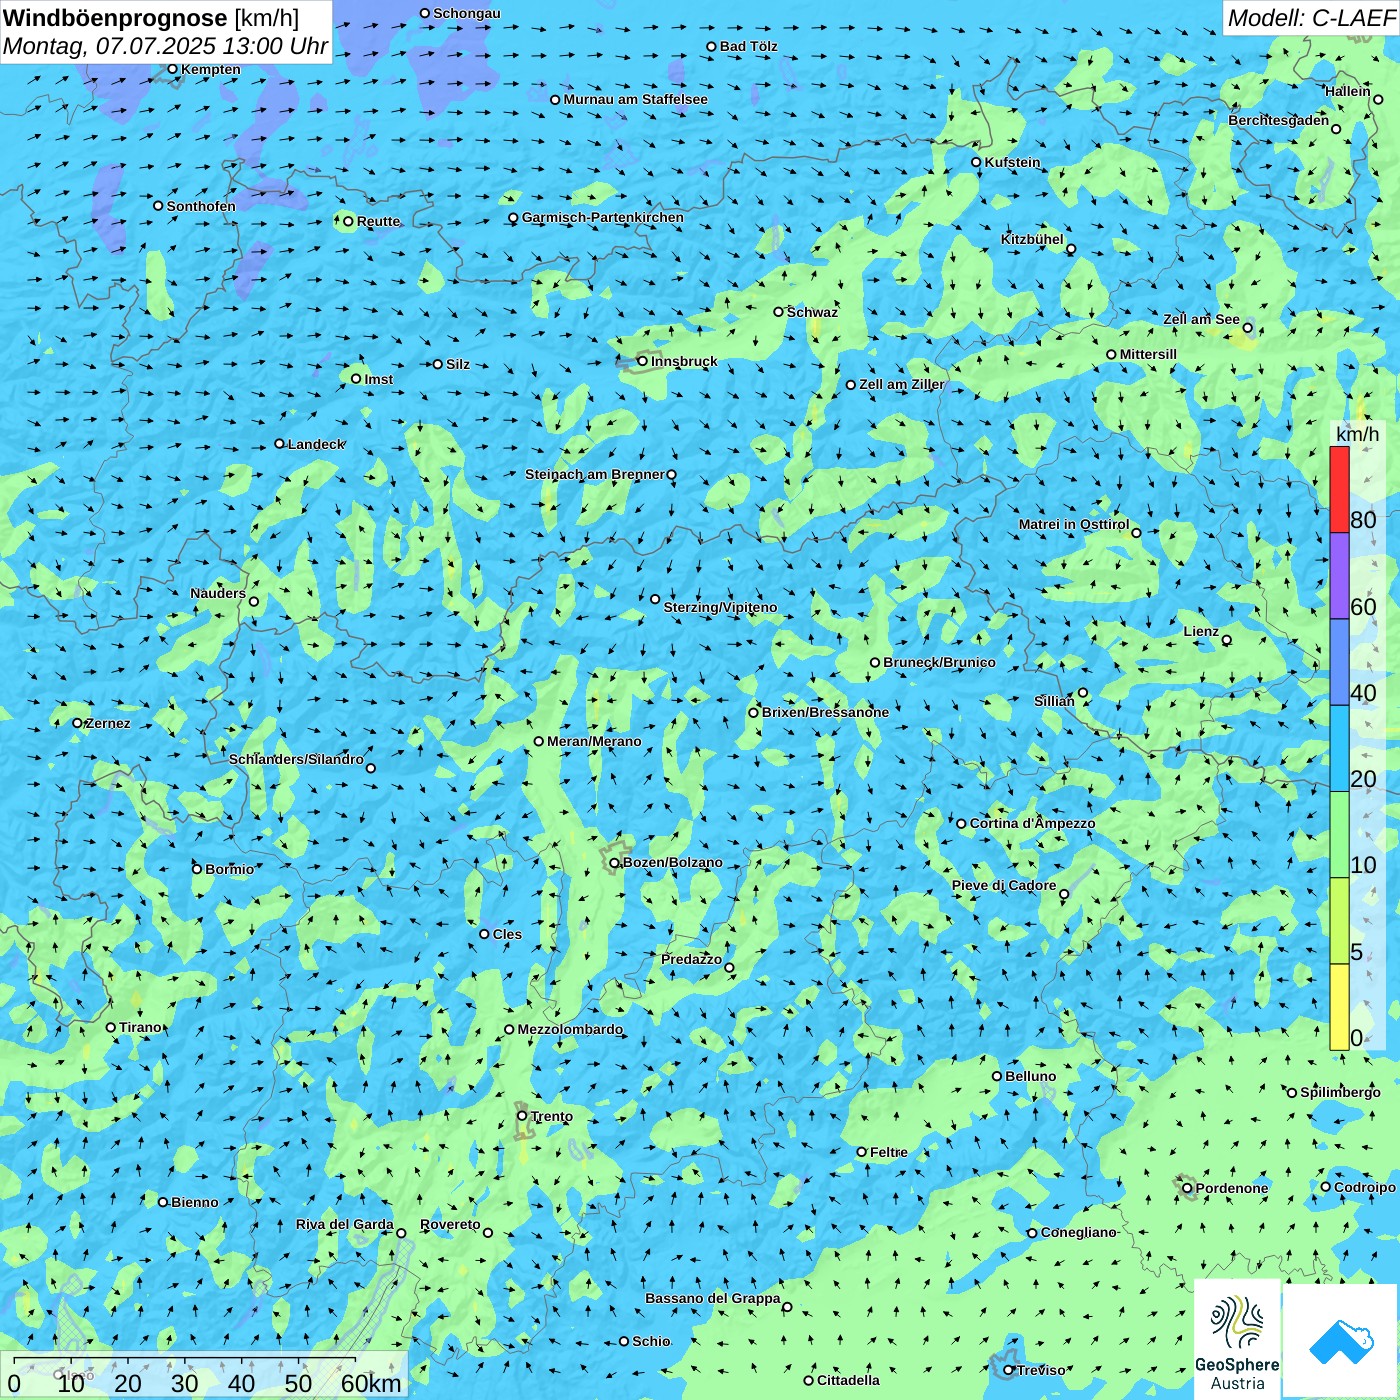The height and width of the screenshot is (1400, 1400).
Task: Click the 'Rovereto' label
Action: coord(450,1224)
